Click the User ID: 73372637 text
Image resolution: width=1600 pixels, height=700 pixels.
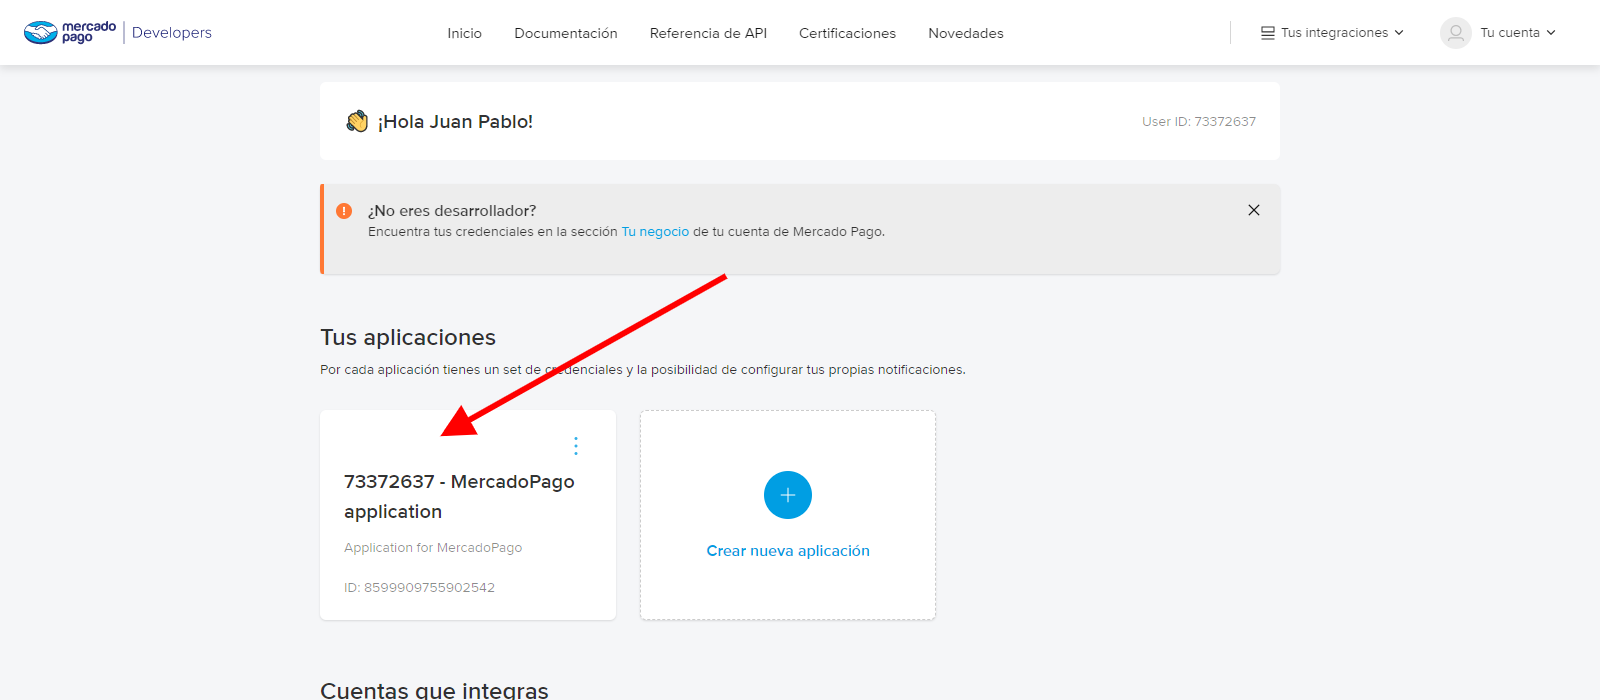[x=1198, y=122]
